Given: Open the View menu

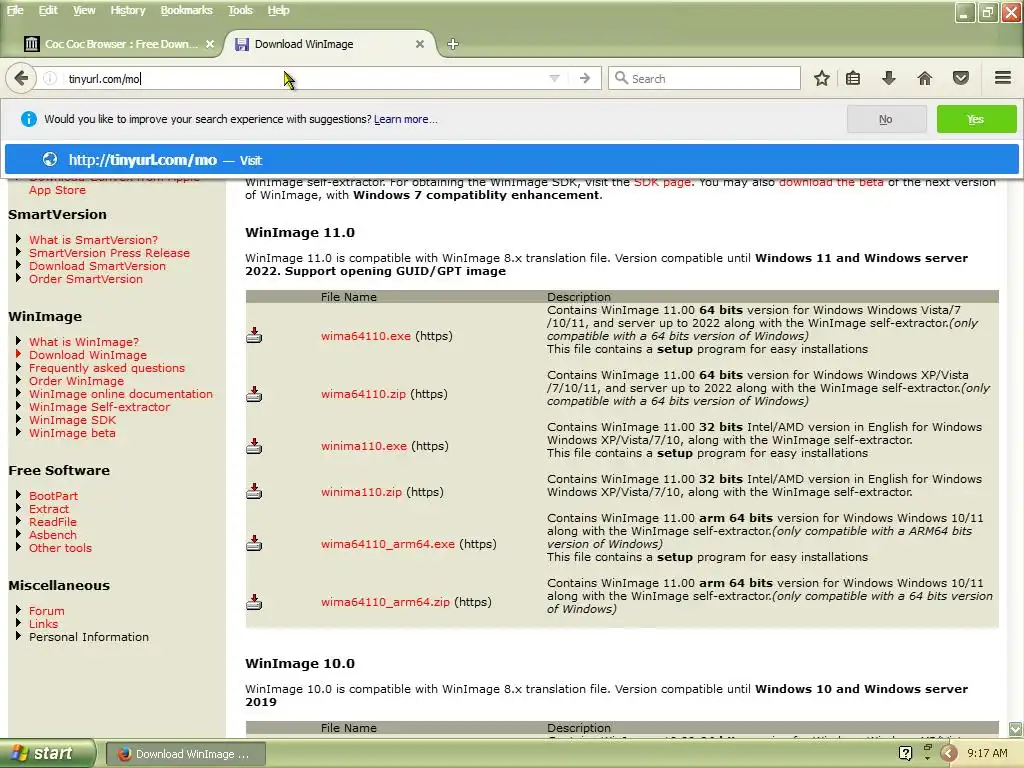Looking at the screenshot, I should 84,10.
